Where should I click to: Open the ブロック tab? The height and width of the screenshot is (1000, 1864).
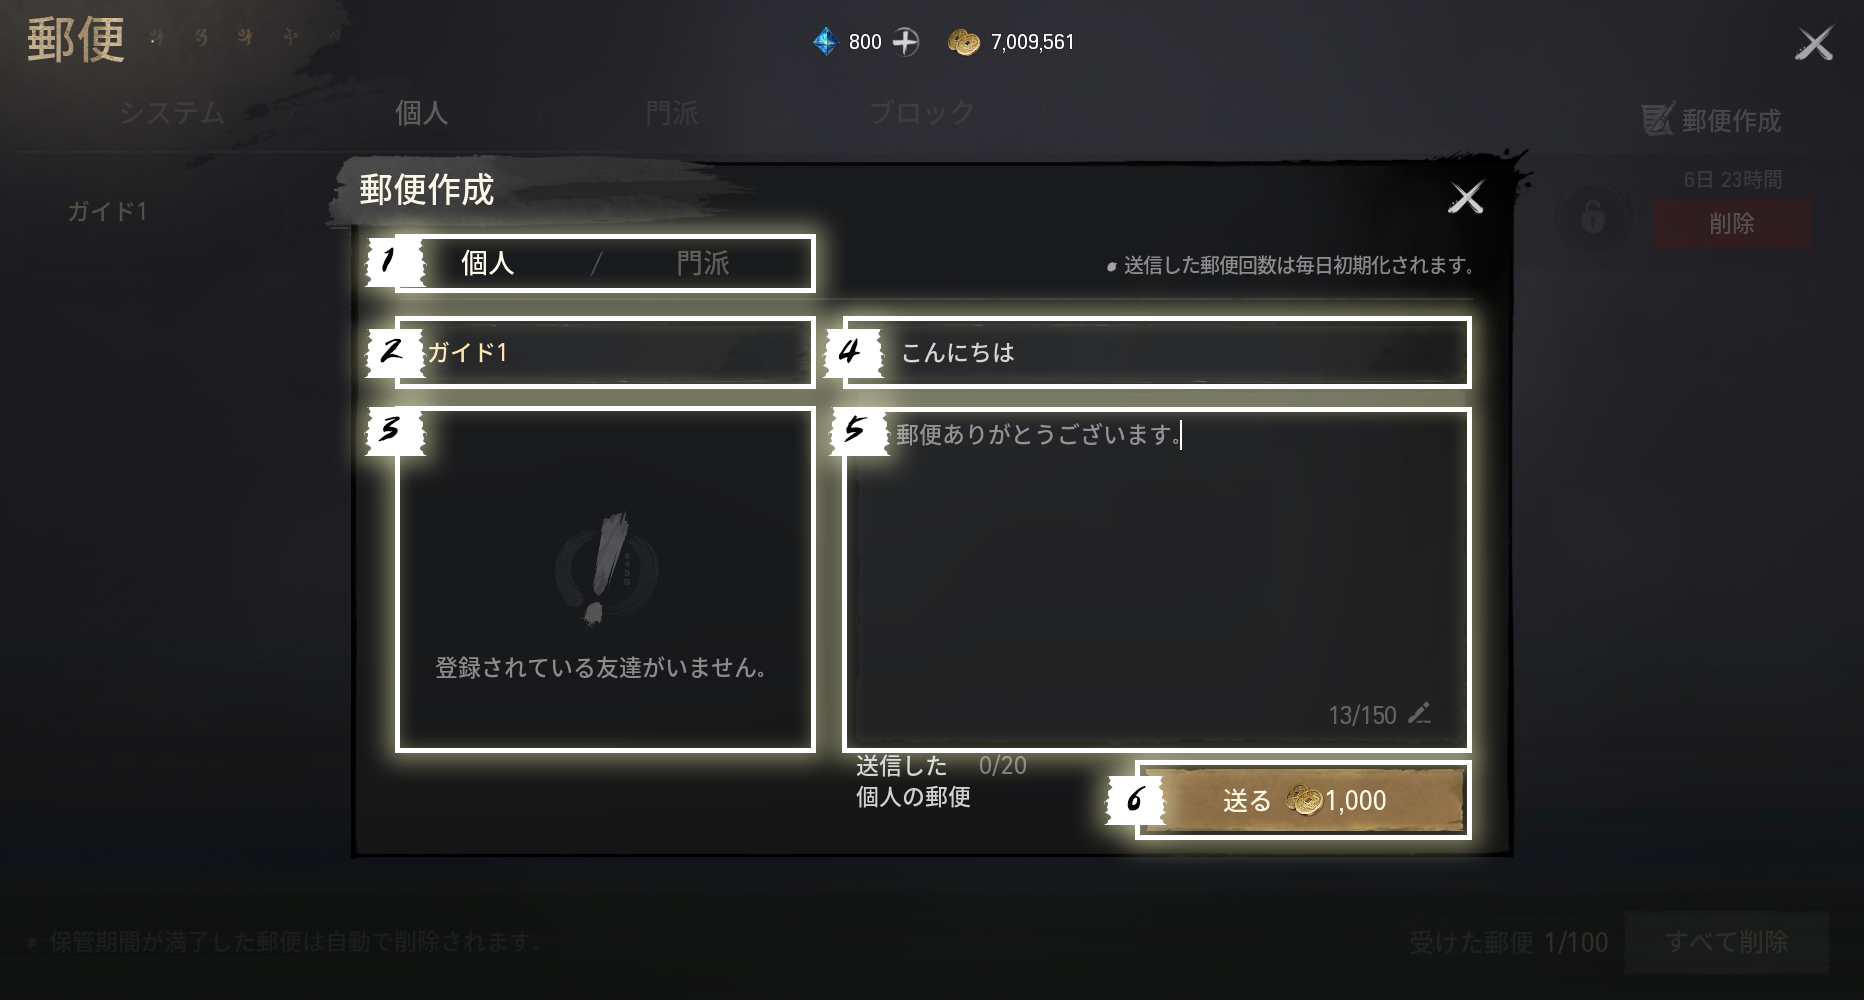click(x=921, y=113)
